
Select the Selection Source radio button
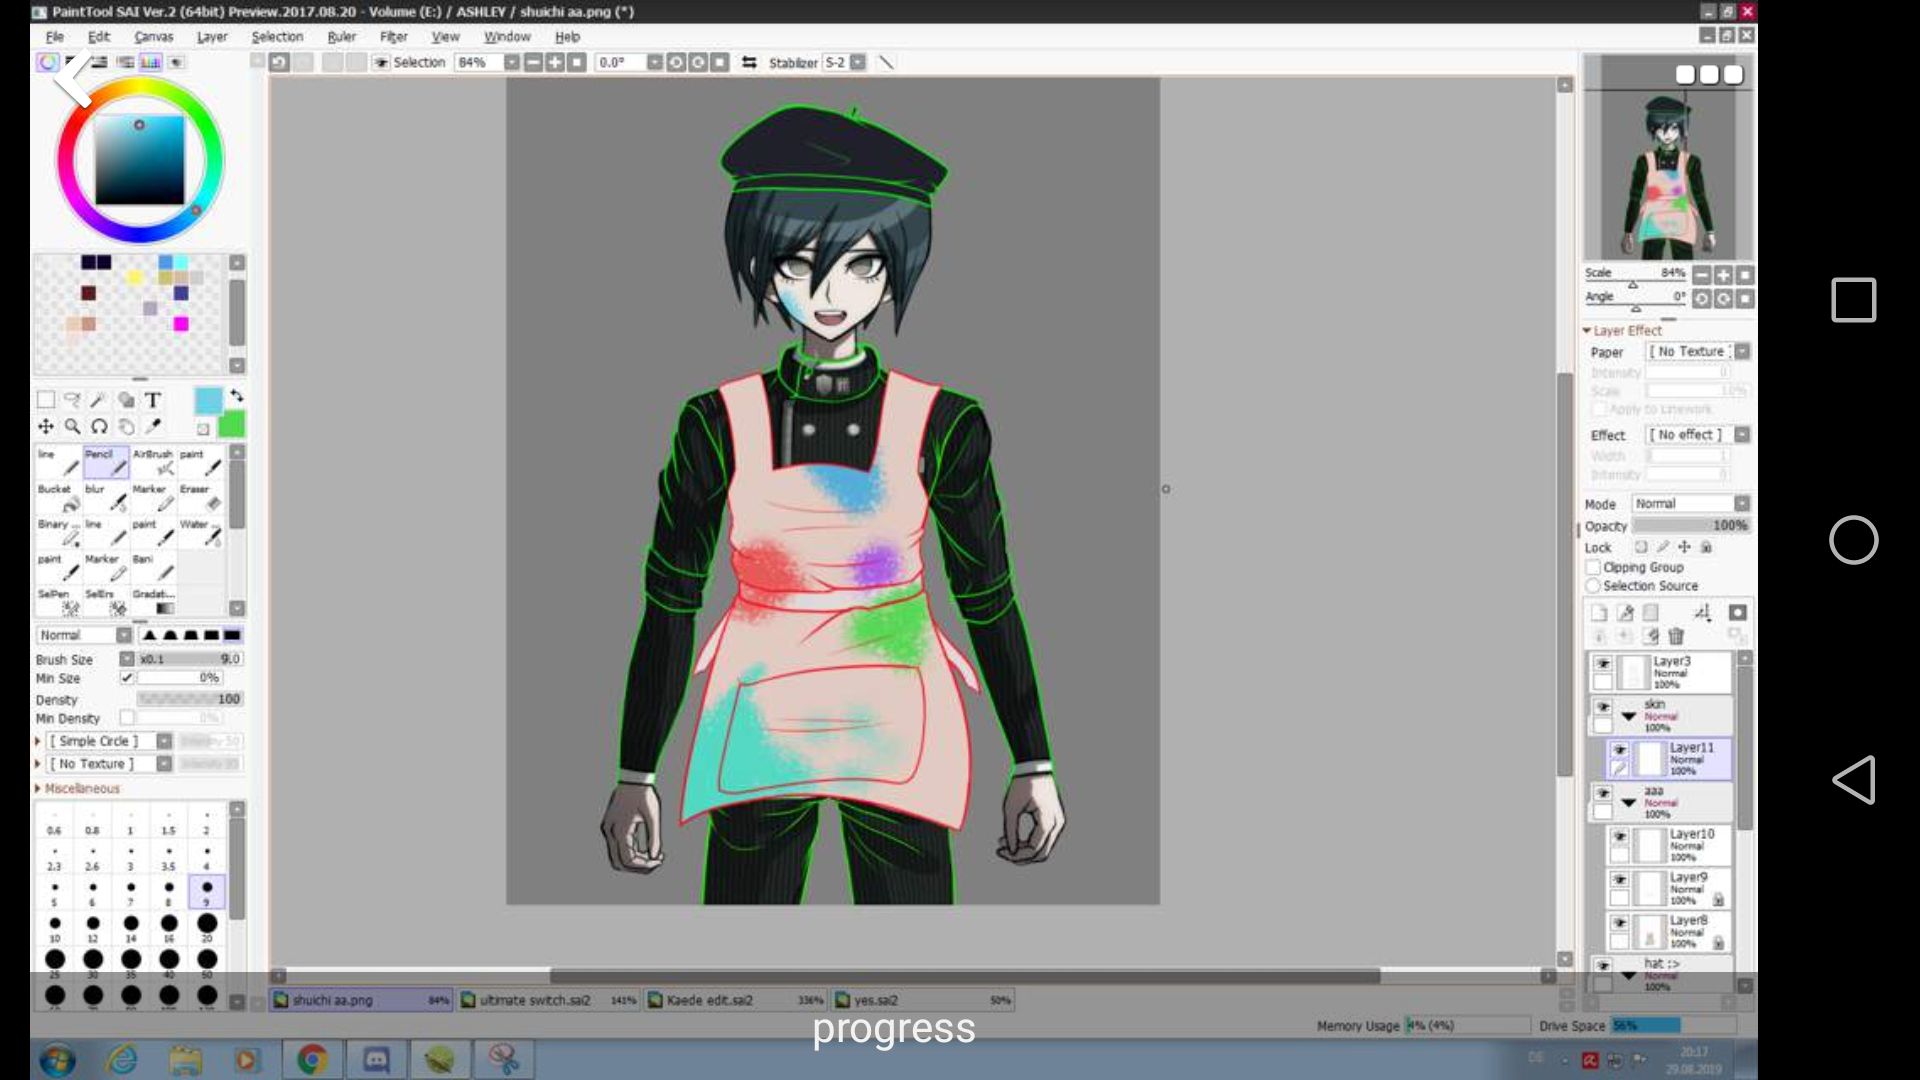pyautogui.click(x=1593, y=586)
